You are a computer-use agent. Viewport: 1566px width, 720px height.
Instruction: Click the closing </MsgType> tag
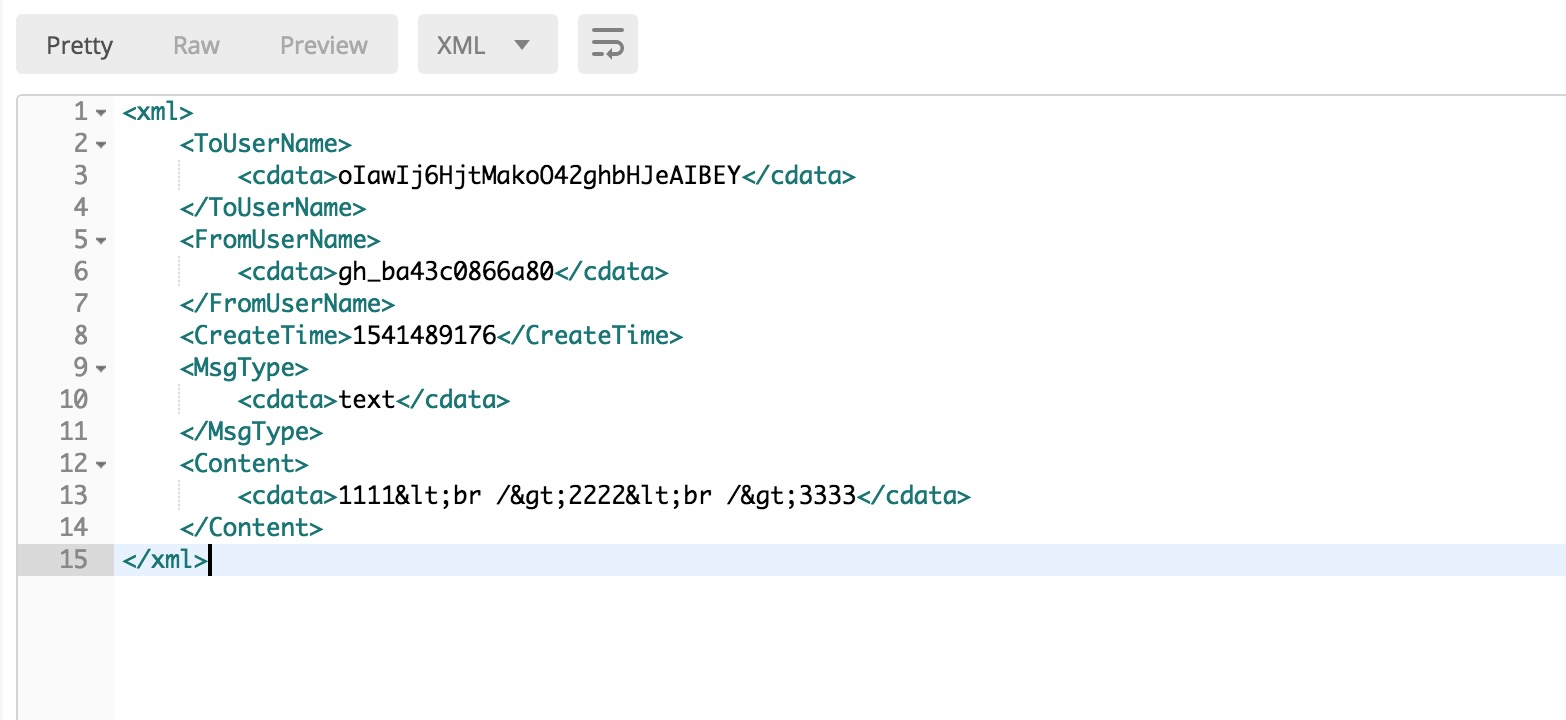pyautogui.click(x=252, y=432)
